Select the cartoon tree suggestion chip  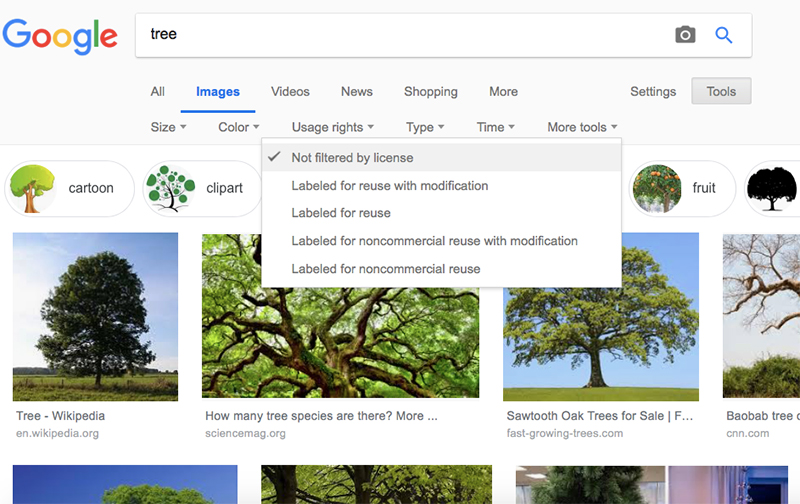[69, 188]
